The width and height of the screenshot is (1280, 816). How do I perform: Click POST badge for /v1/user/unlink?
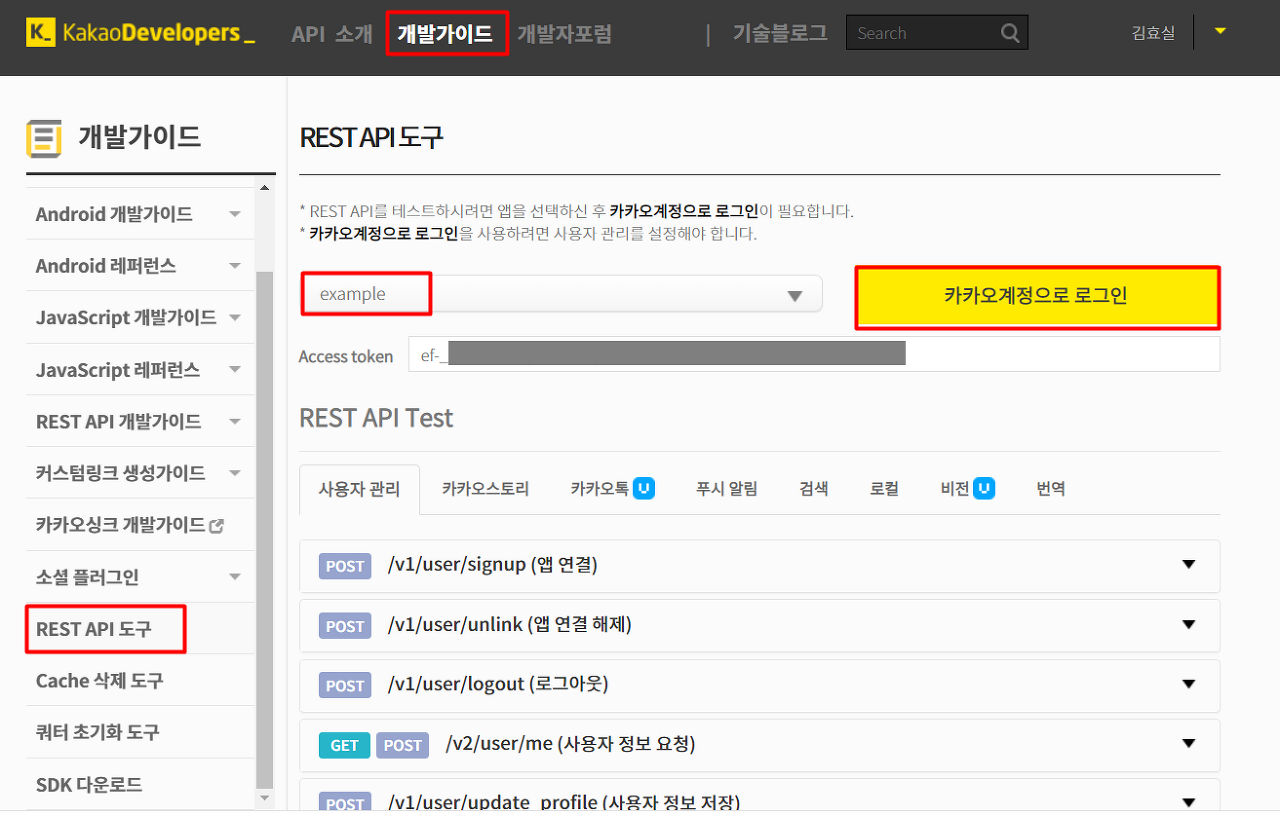click(x=345, y=626)
